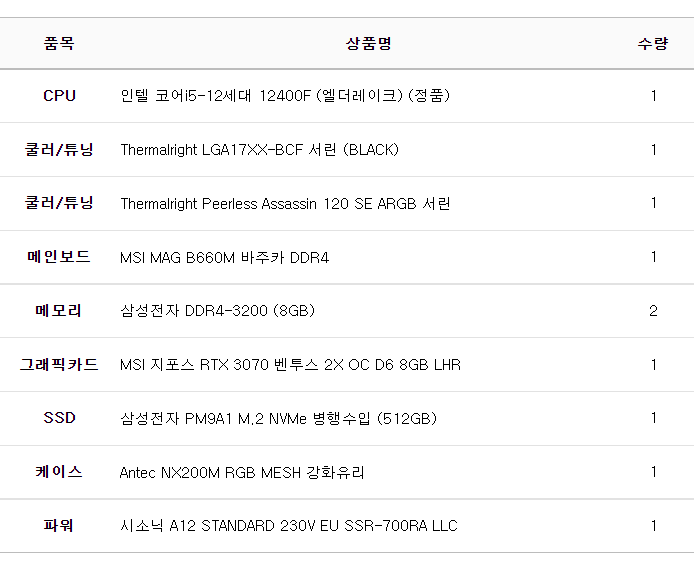Screen dimensions: 694x561
Task: Open the 인텔 코어i5-12세대 12400F product
Action: tap(285, 96)
